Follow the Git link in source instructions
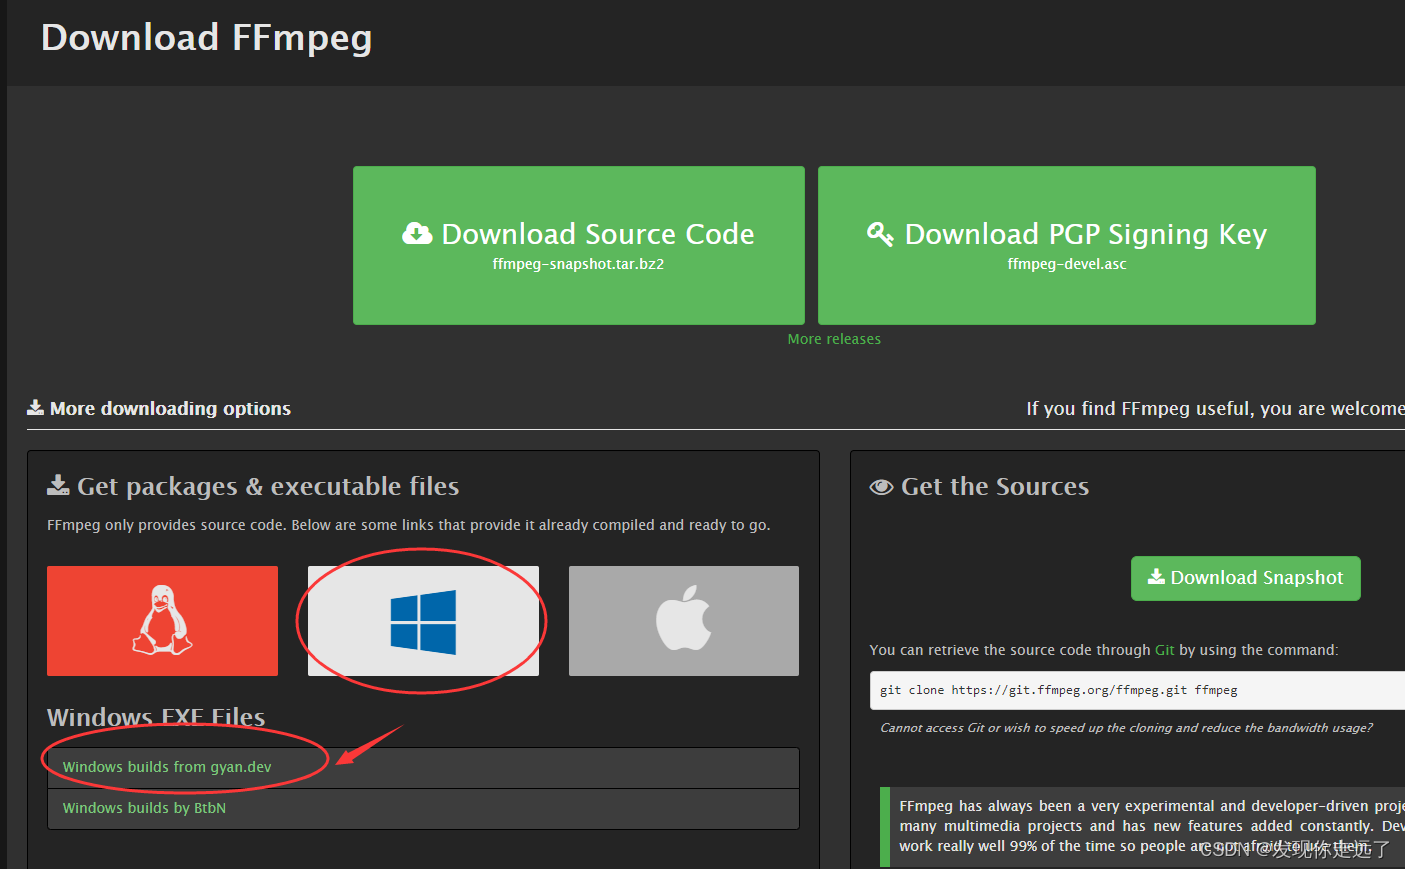This screenshot has width=1405, height=869. [x=1165, y=650]
